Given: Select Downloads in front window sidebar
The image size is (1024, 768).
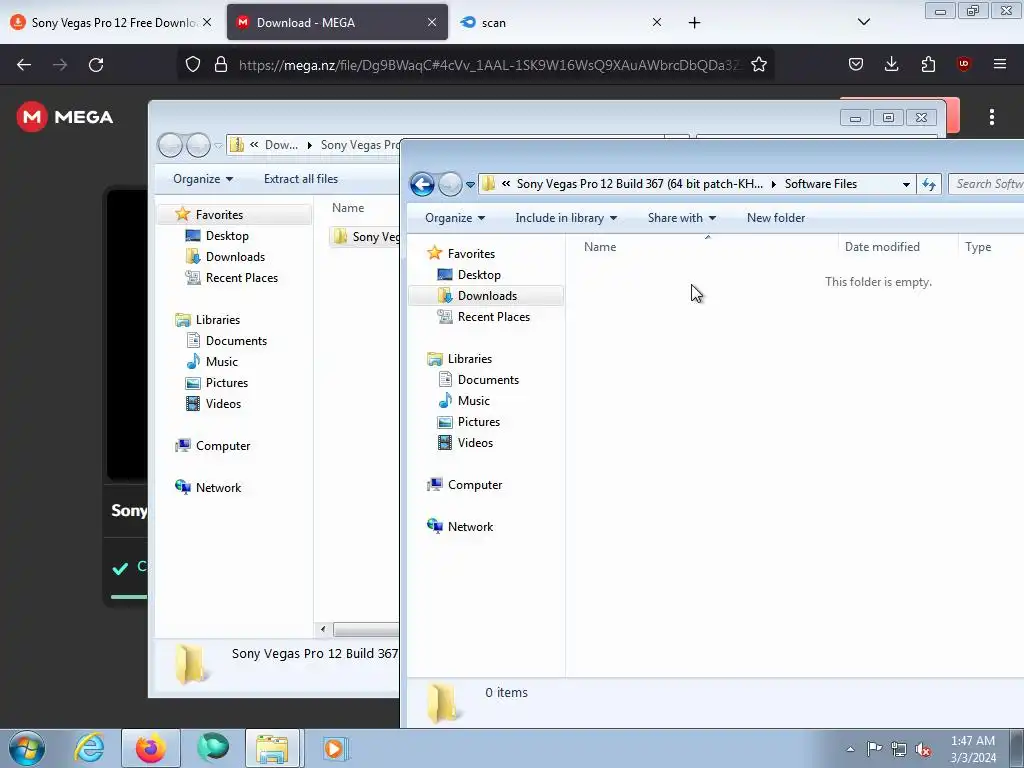Looking at the screenshot, I should click(487, 296).
